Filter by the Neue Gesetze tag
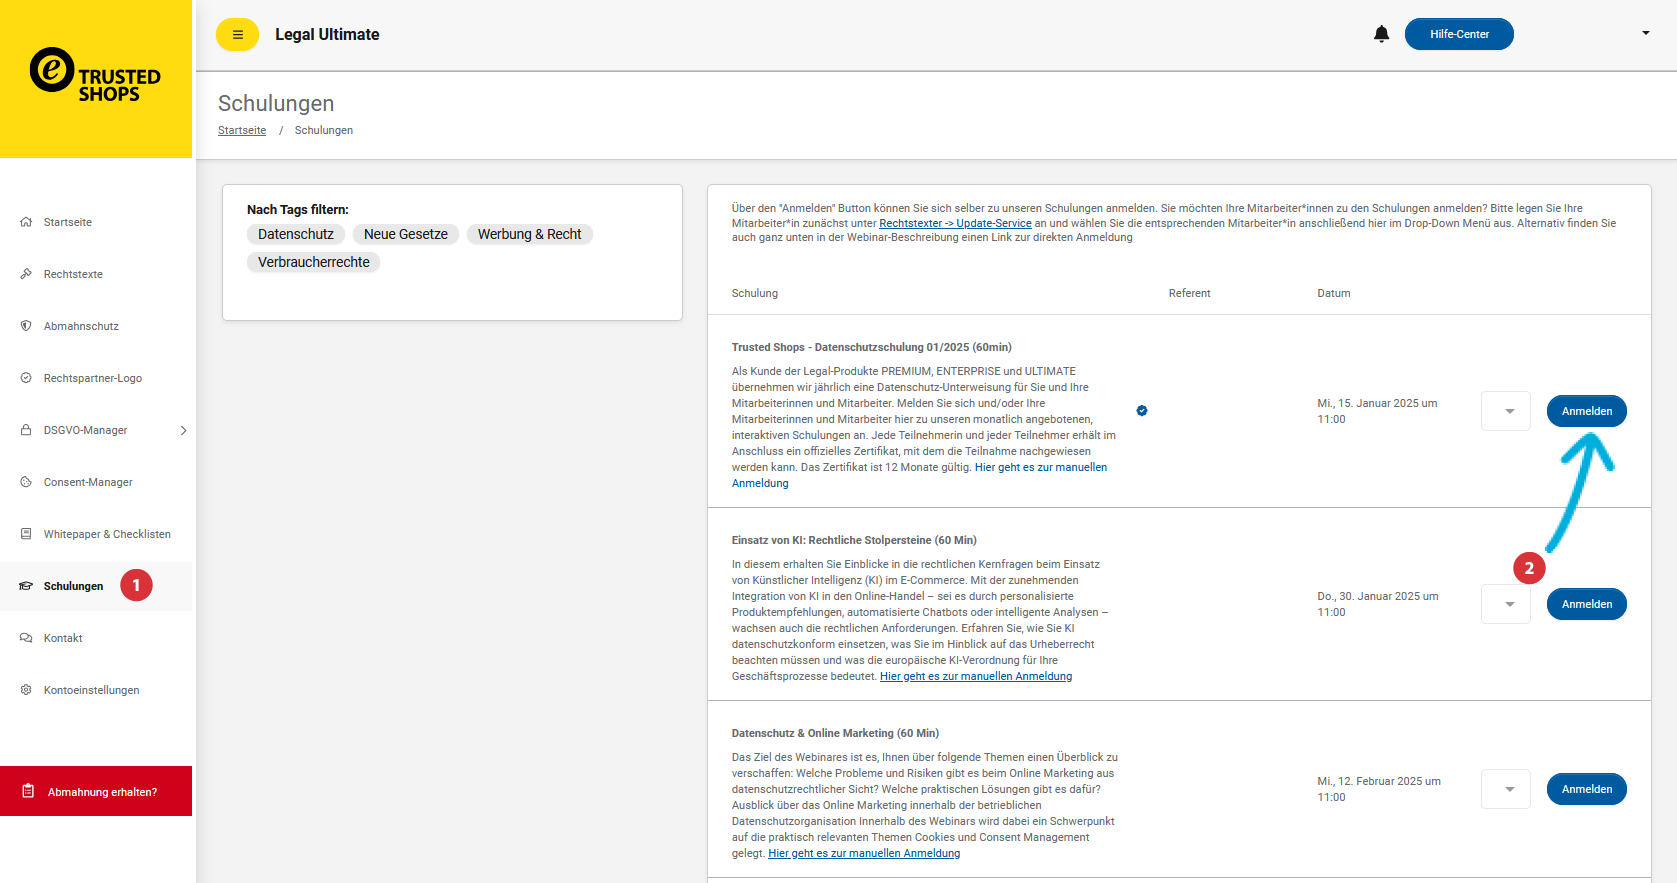 pos(406,234)
